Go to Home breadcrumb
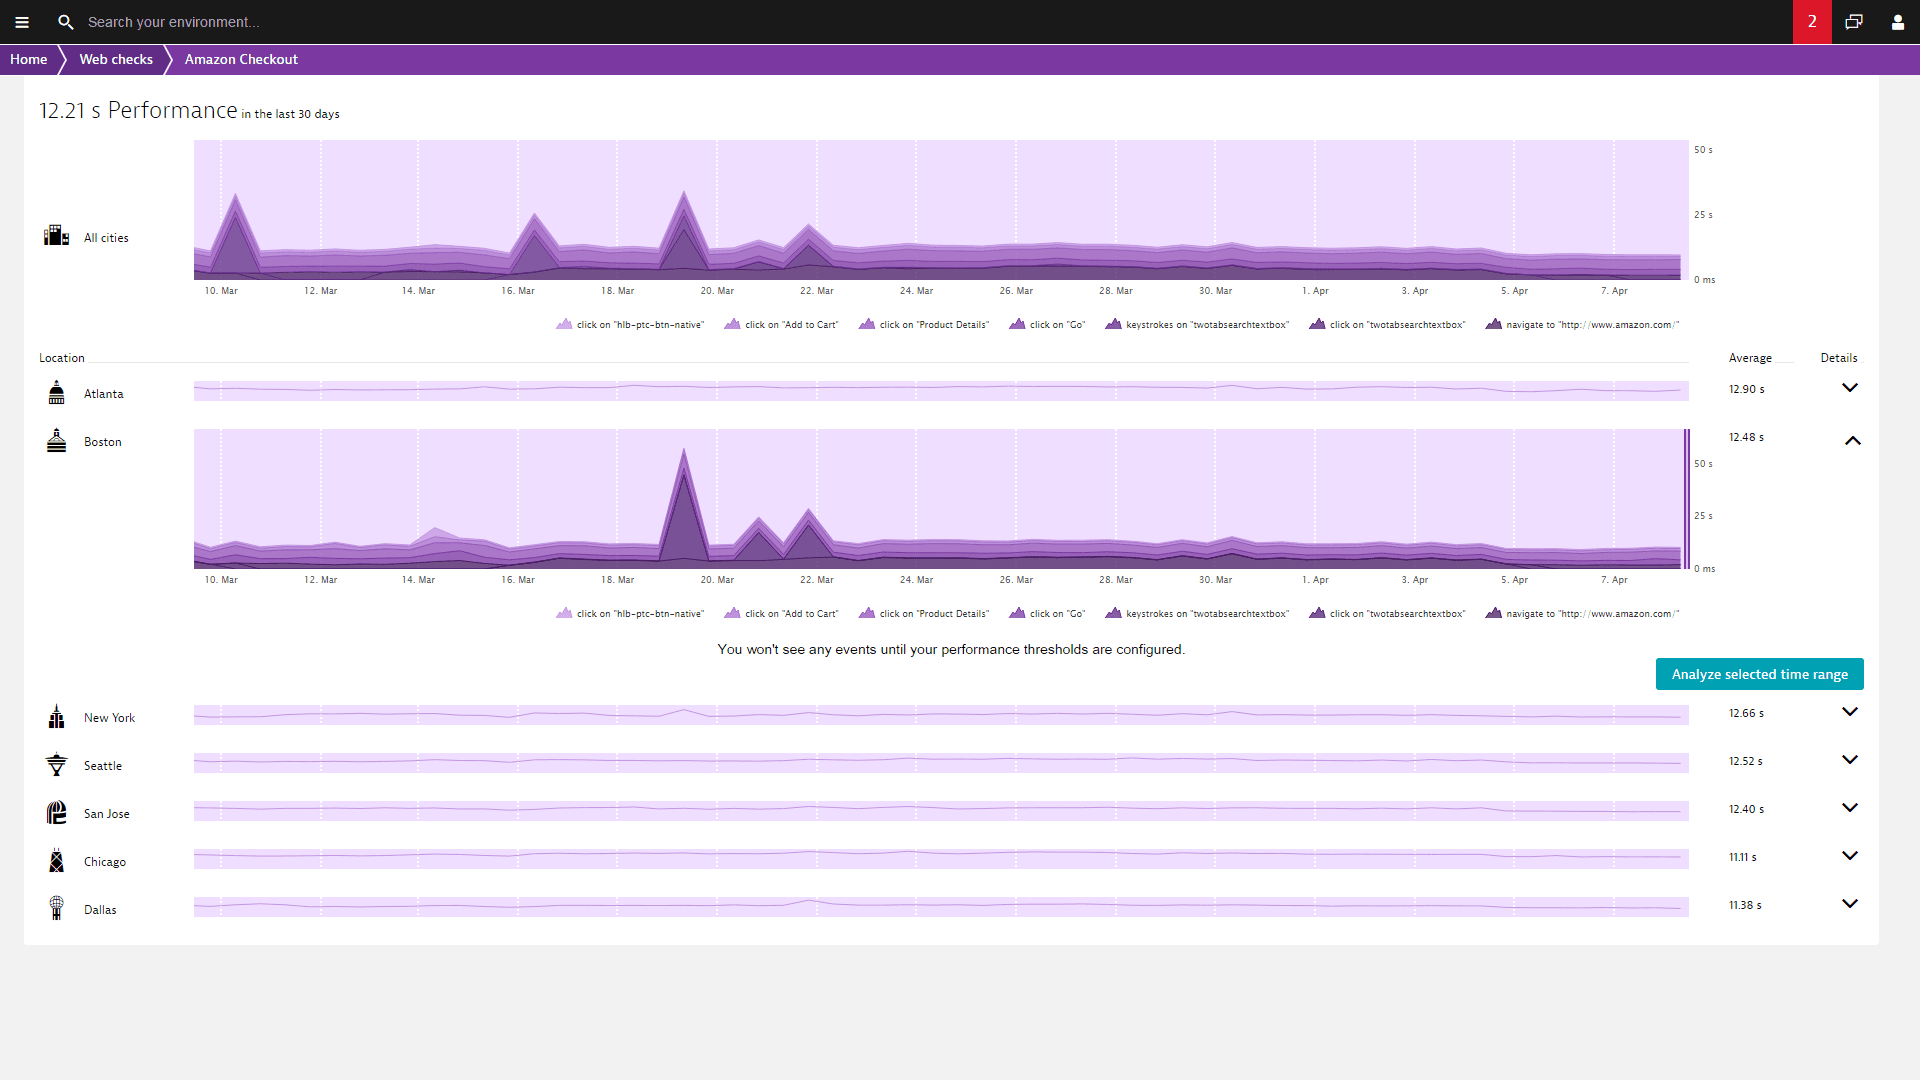The width and height of the screenshot is (1920, 1080). coord(29,59)
